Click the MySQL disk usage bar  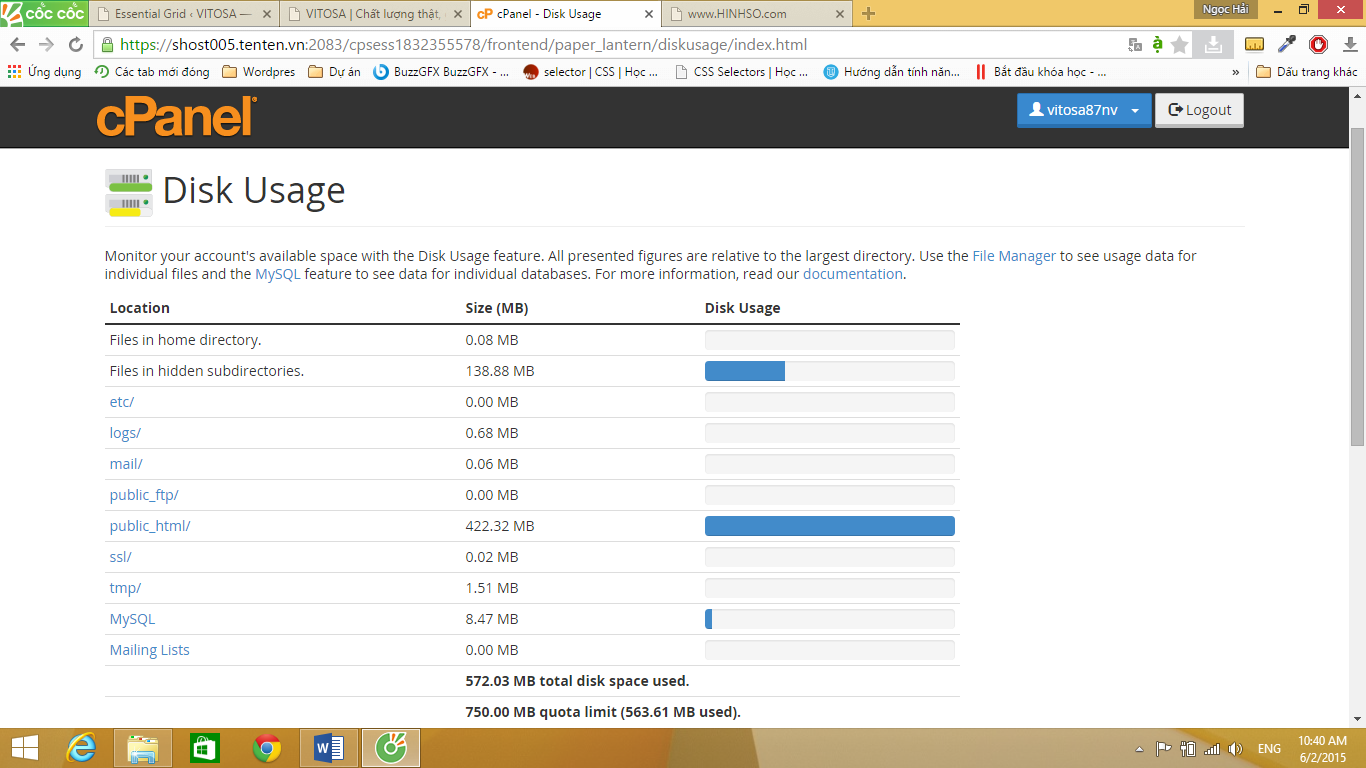click(x=830, y=619)
